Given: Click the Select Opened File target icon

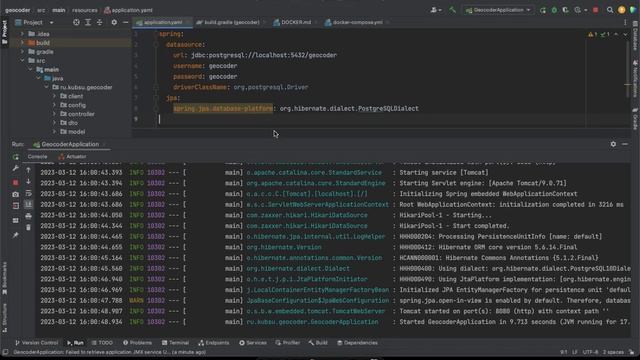Looking at the screenshot, I should 76,22.
